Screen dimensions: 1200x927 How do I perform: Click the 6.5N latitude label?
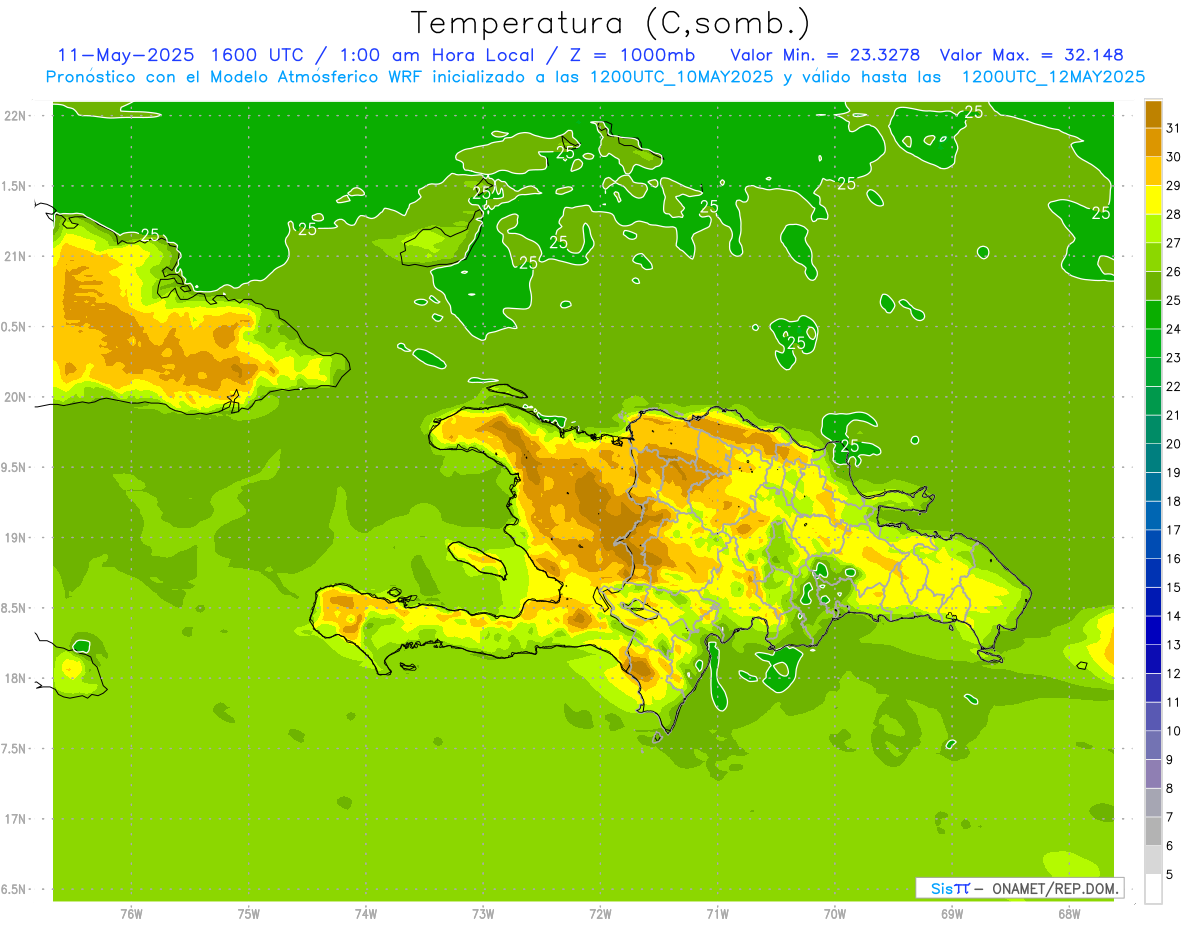coord(15,889)
